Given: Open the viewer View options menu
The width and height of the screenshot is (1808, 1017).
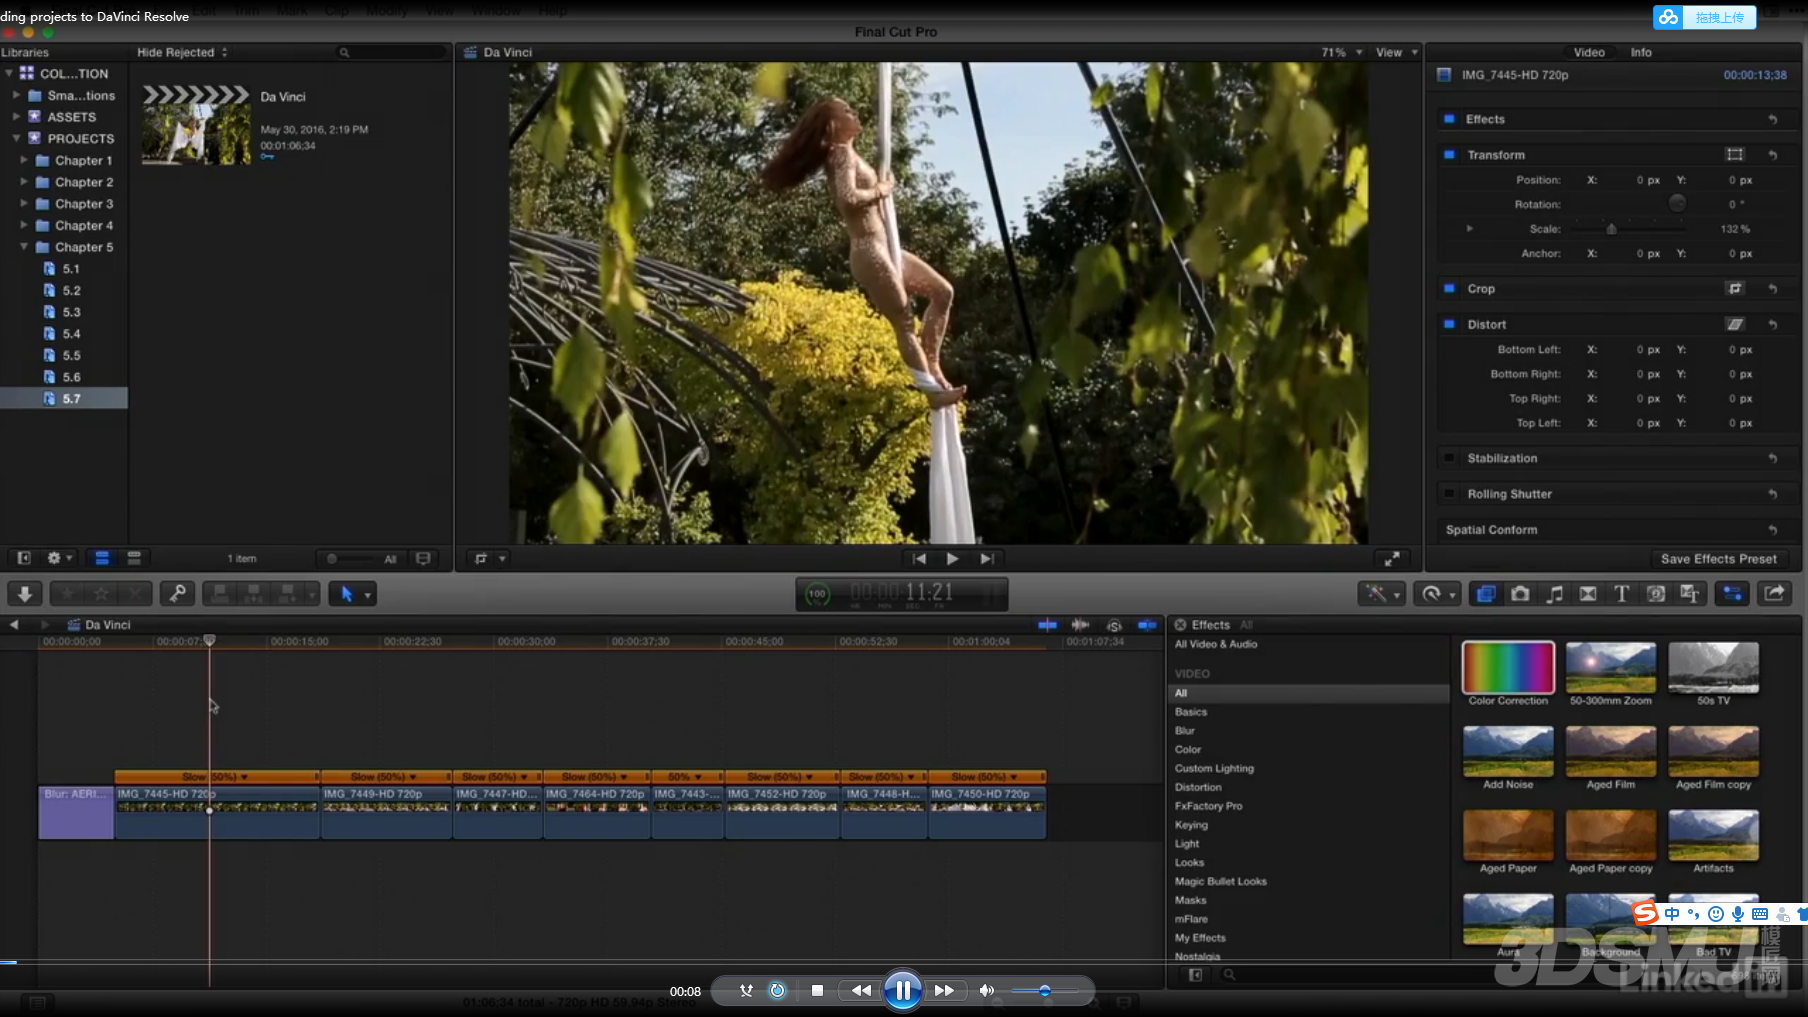Looking at the screenshot, I should click(1397, 52).
